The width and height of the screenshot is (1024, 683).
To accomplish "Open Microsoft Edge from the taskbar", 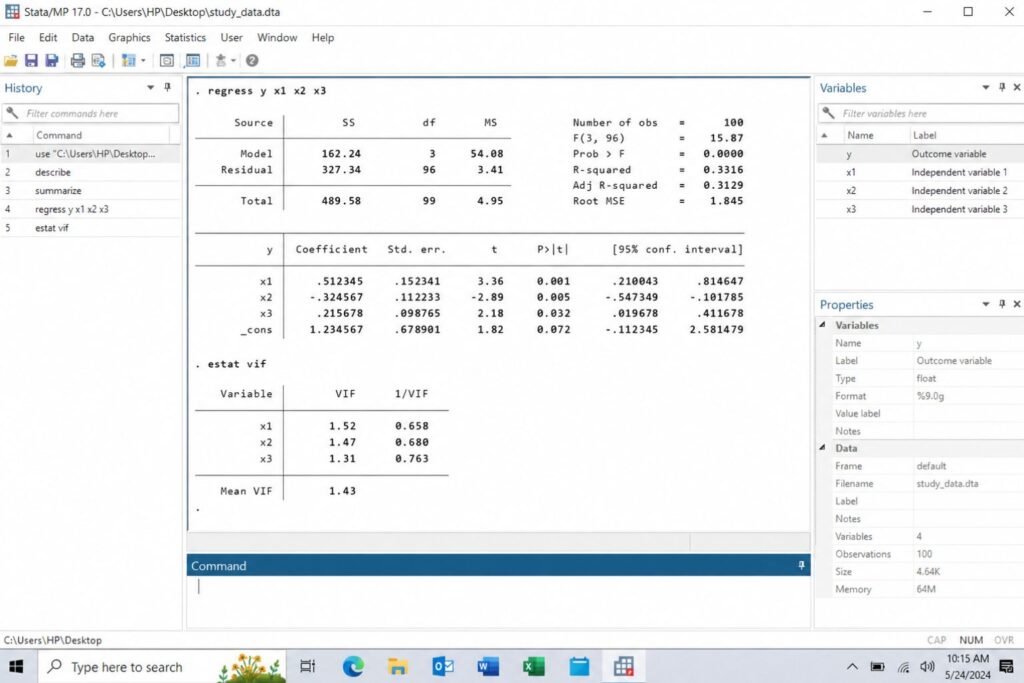I will 353,667.
